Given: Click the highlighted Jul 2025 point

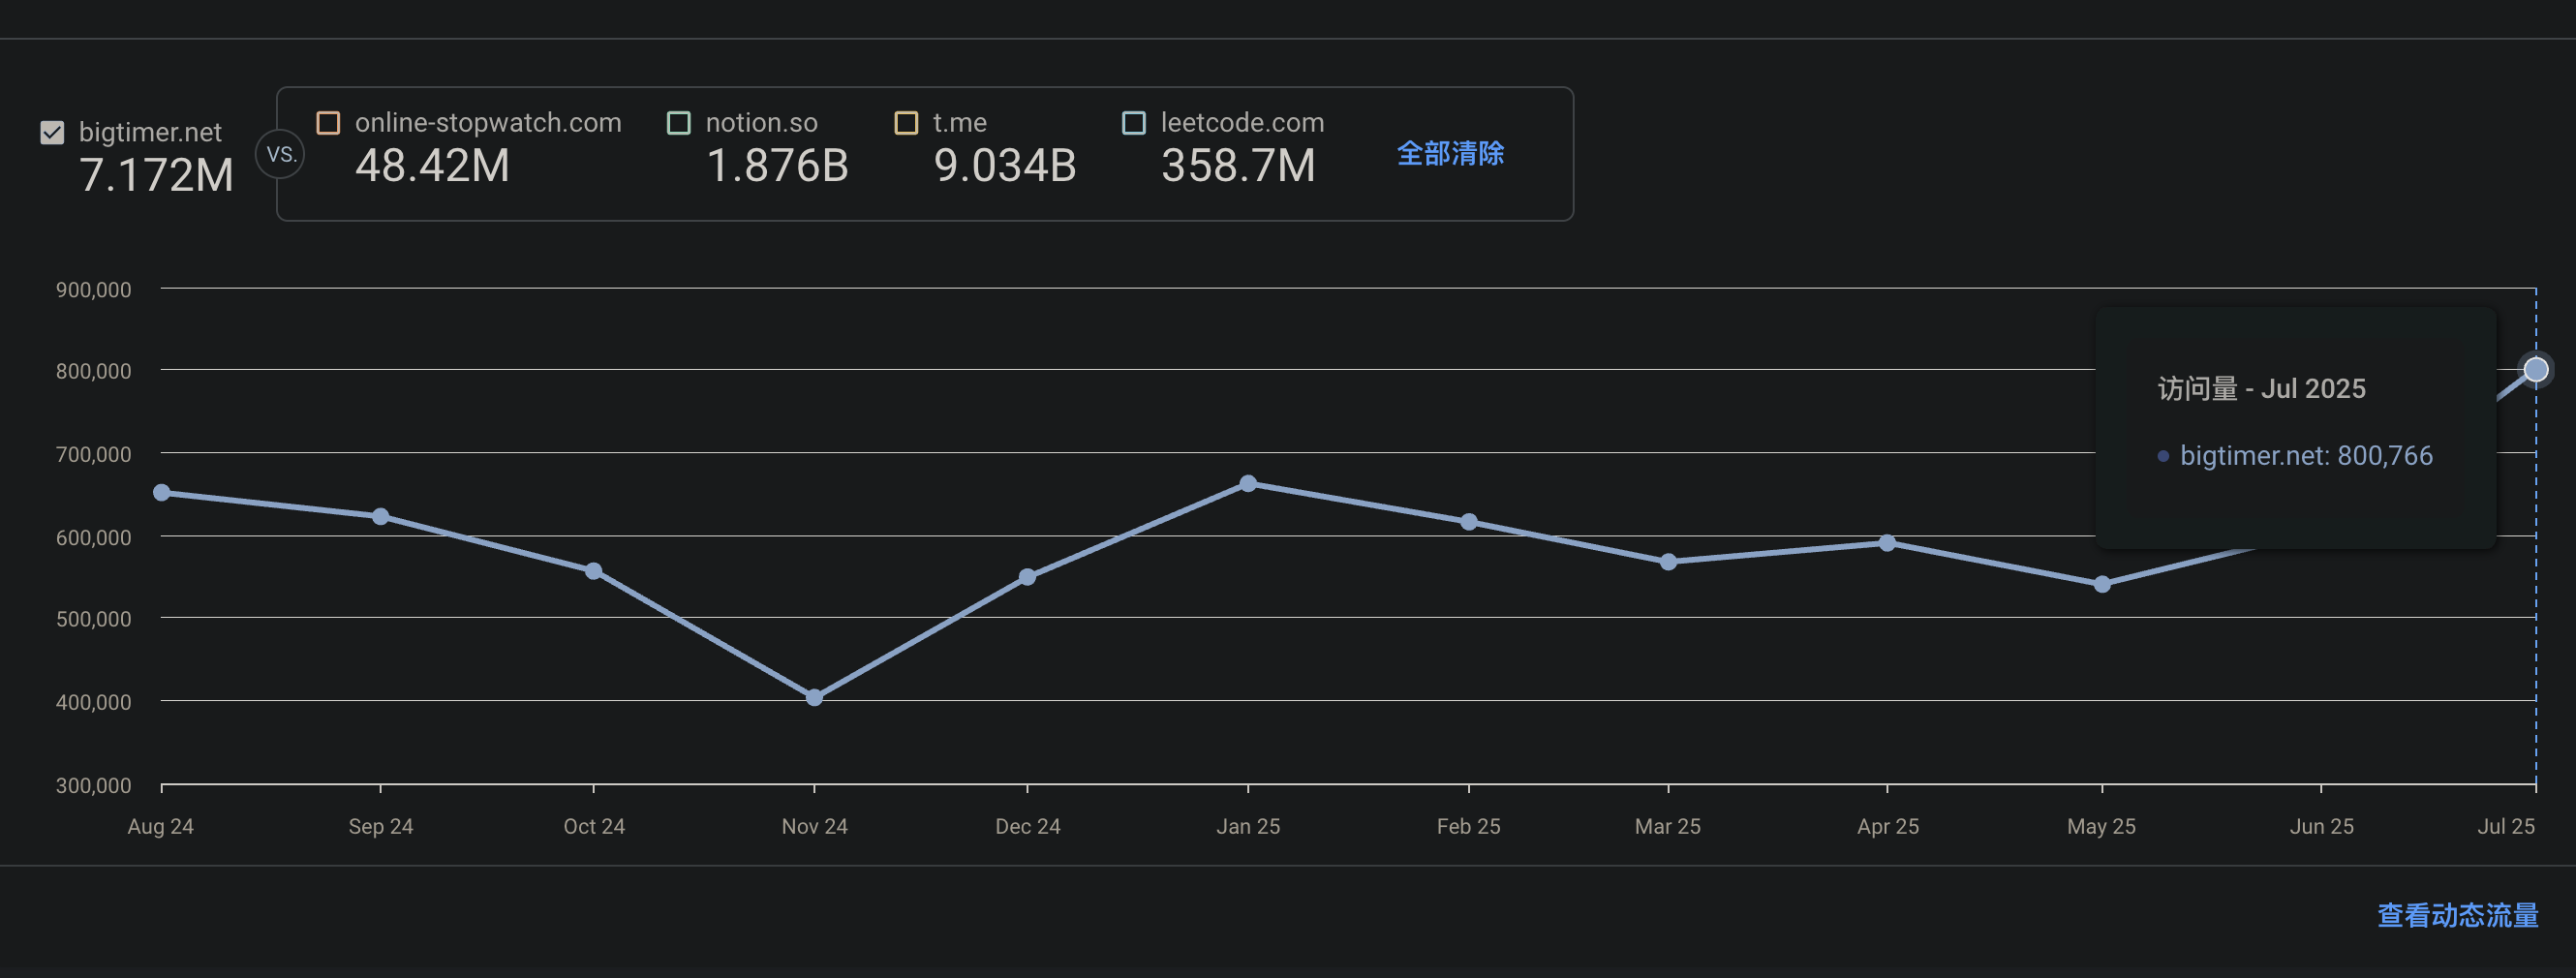Looking at the screenshot, I should (x=2535, y=370).
